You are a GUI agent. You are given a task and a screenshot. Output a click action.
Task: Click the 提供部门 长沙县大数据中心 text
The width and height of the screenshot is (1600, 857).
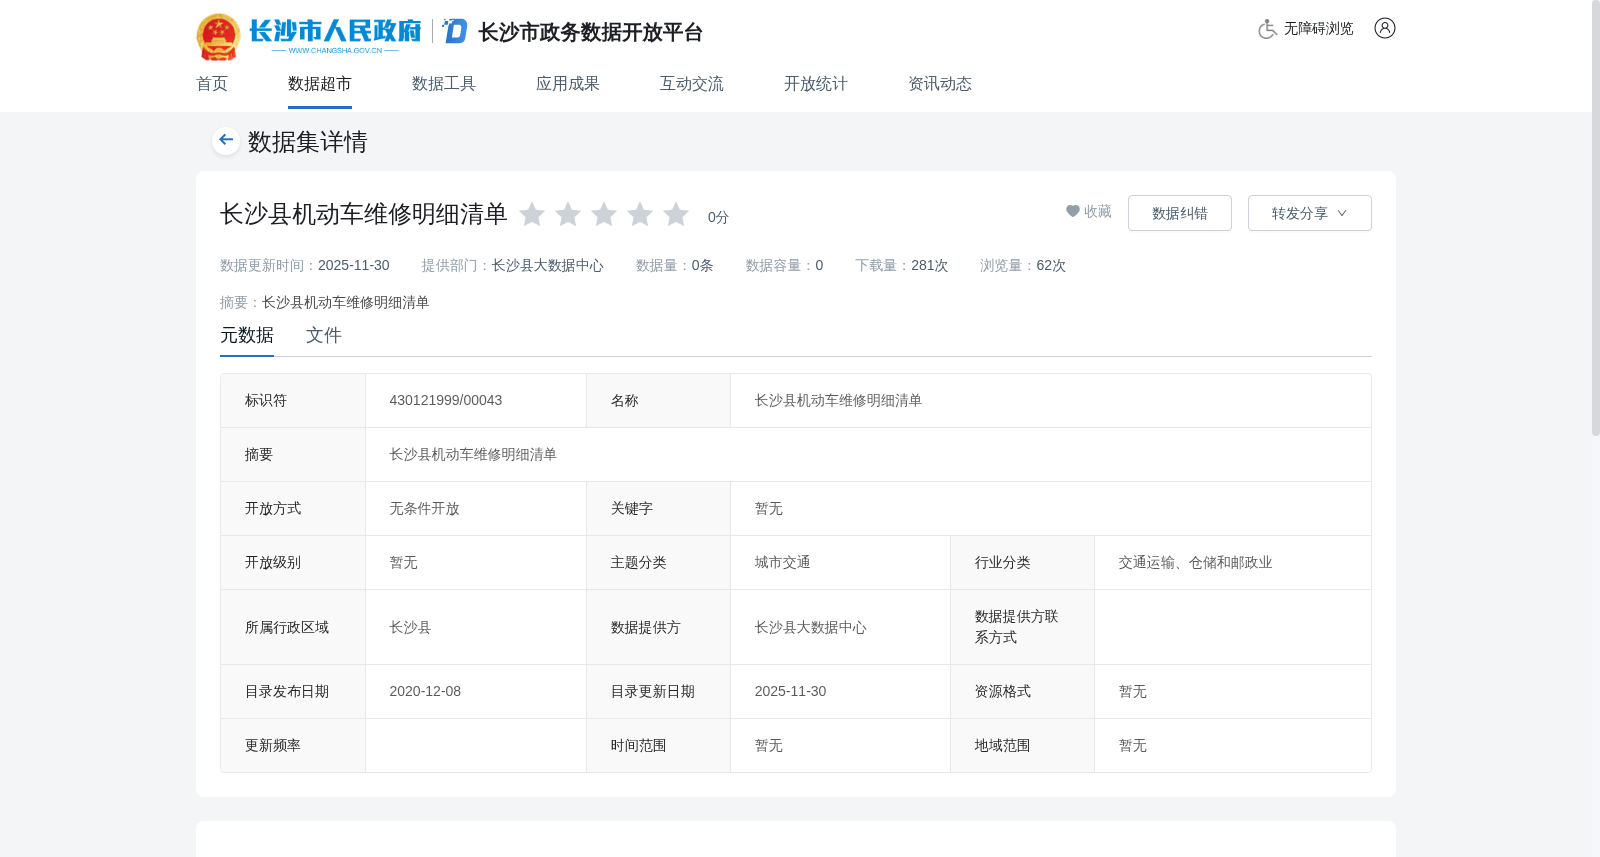[x=513, y=265]
